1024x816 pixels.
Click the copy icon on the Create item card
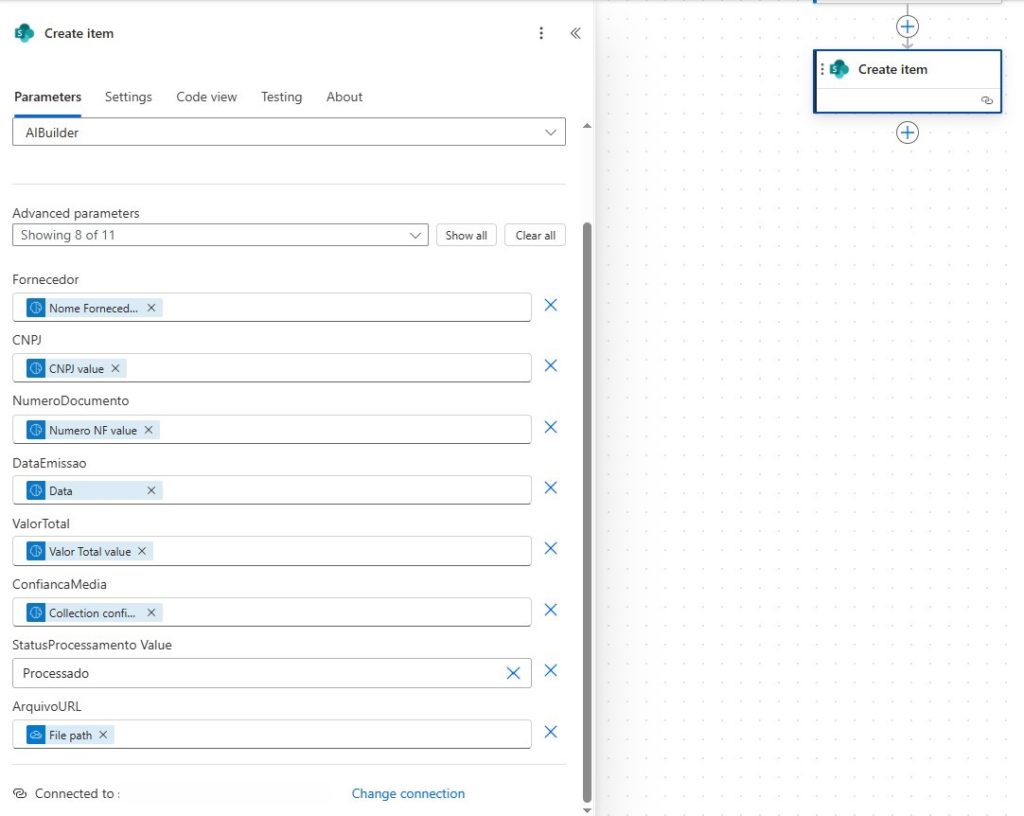[987, 100]
